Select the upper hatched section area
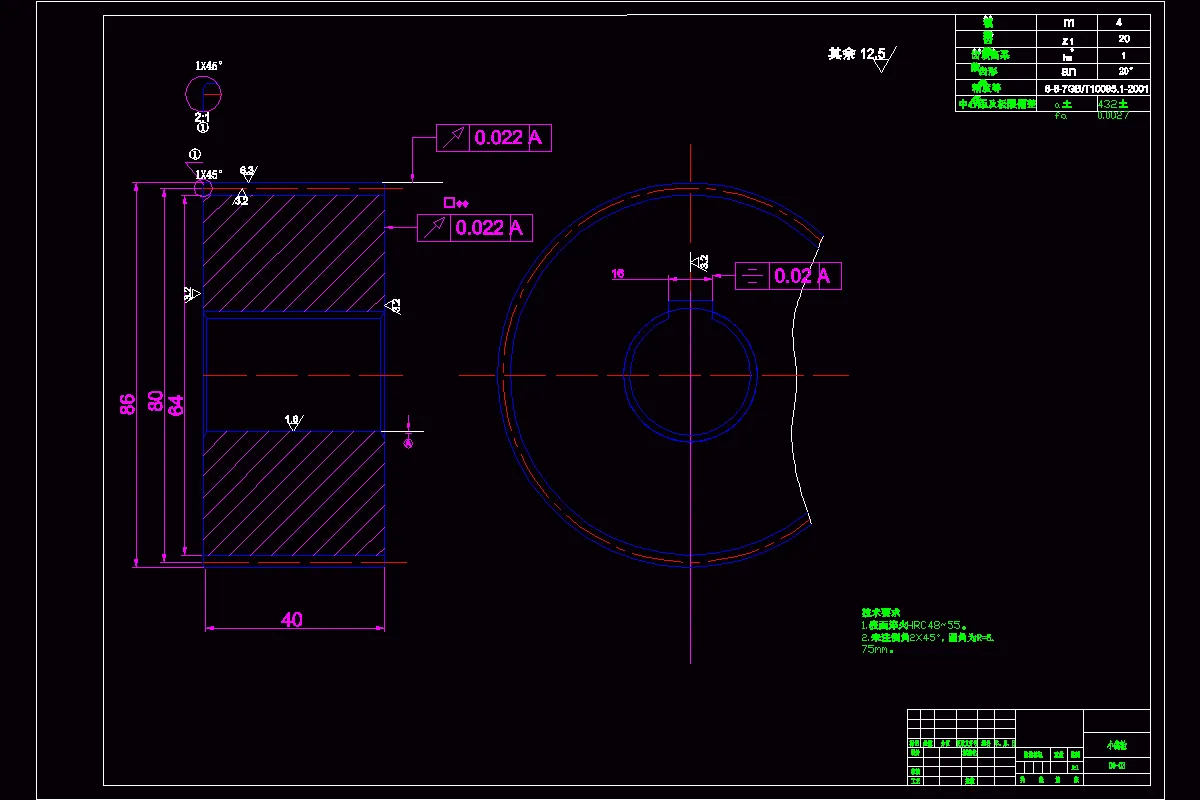 294,253
